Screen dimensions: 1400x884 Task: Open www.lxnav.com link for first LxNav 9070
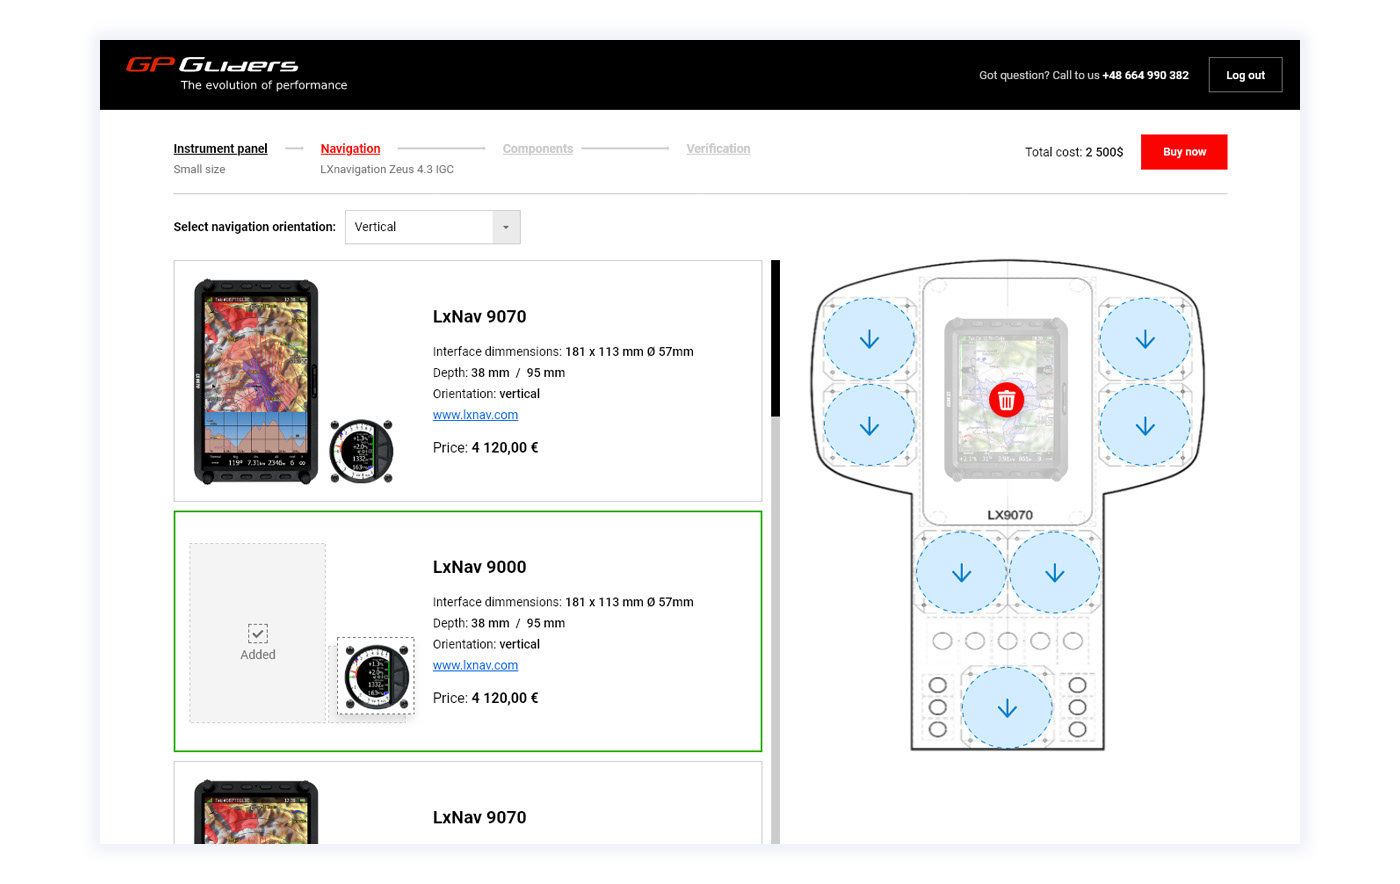(x=475, y=415)
